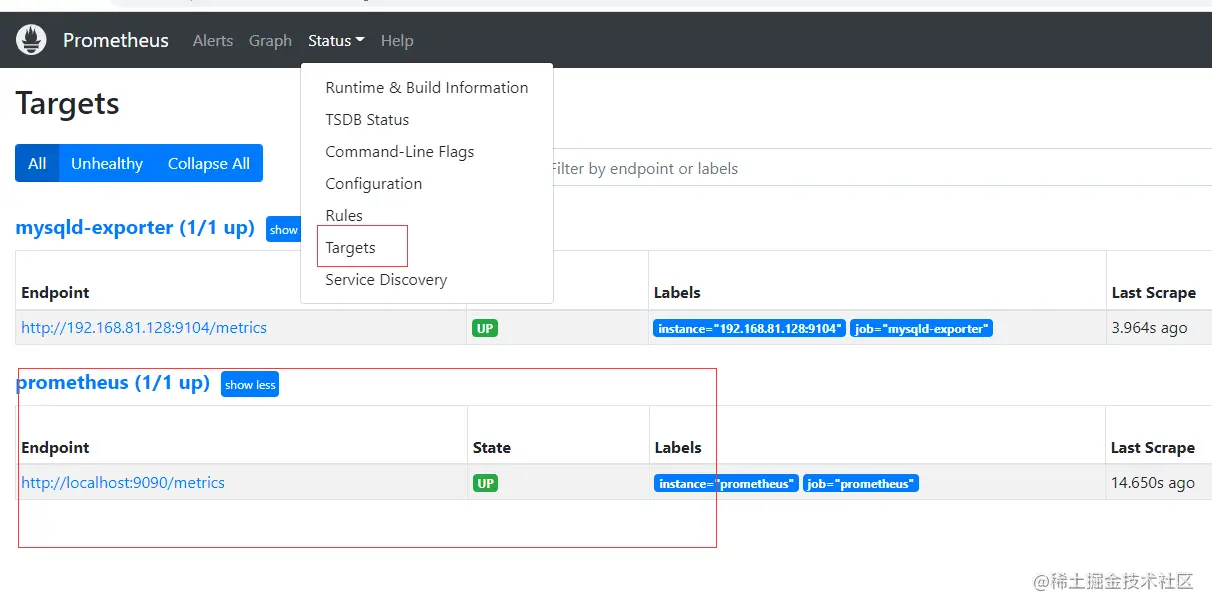Click Labels header in mysqld-exporter table
This screenshot has height=610, width=1212.
(677, 293)
